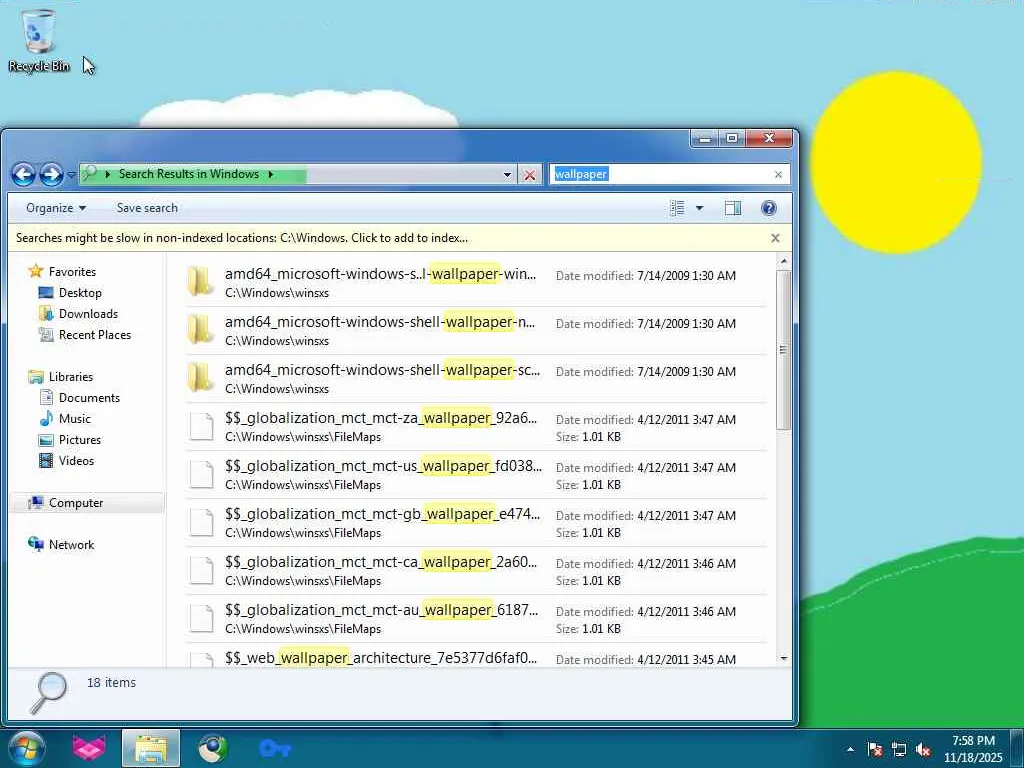Open the Music library
1024x768 pixels.
click(65, 419)
